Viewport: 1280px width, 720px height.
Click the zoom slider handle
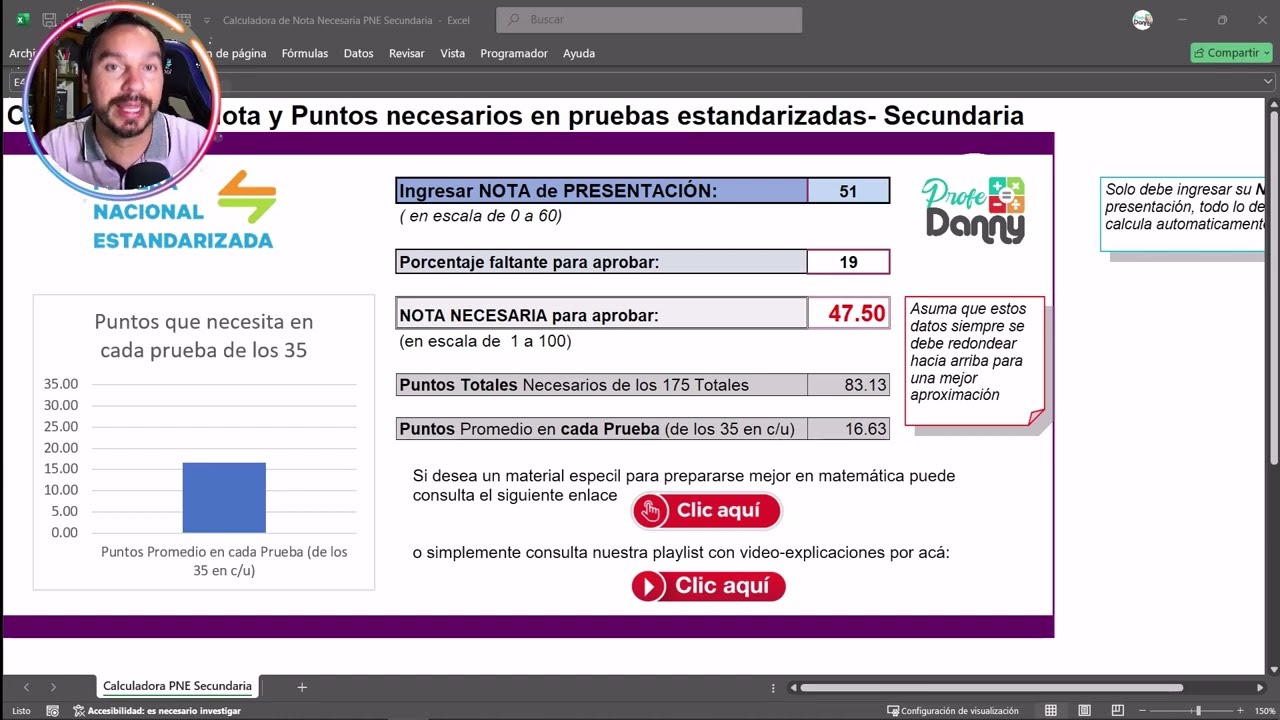point(1199,711)
